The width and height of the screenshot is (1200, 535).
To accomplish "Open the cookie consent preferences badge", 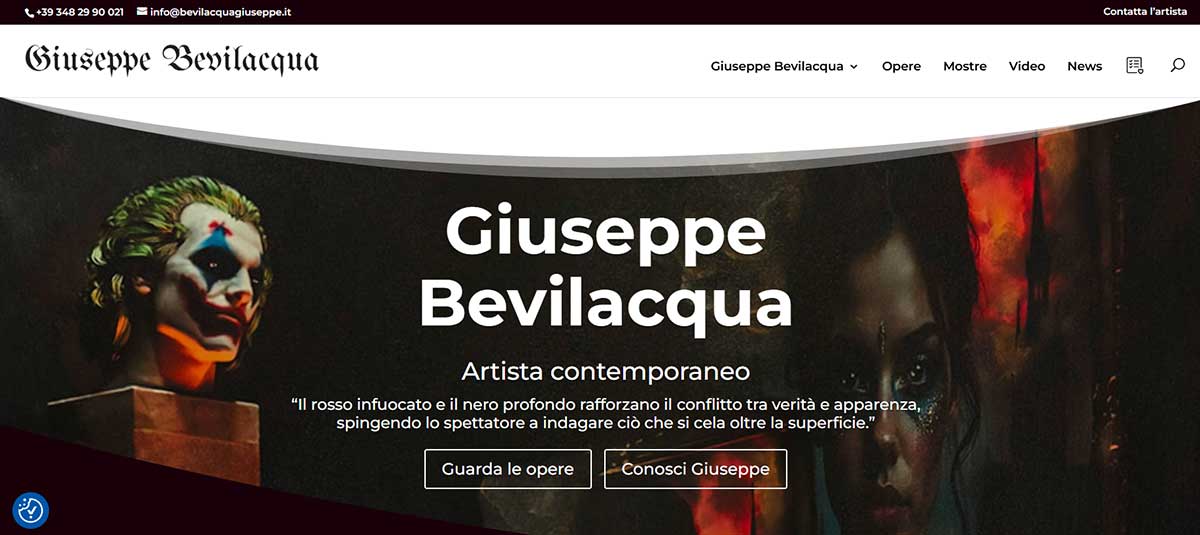I will (31, 510).
